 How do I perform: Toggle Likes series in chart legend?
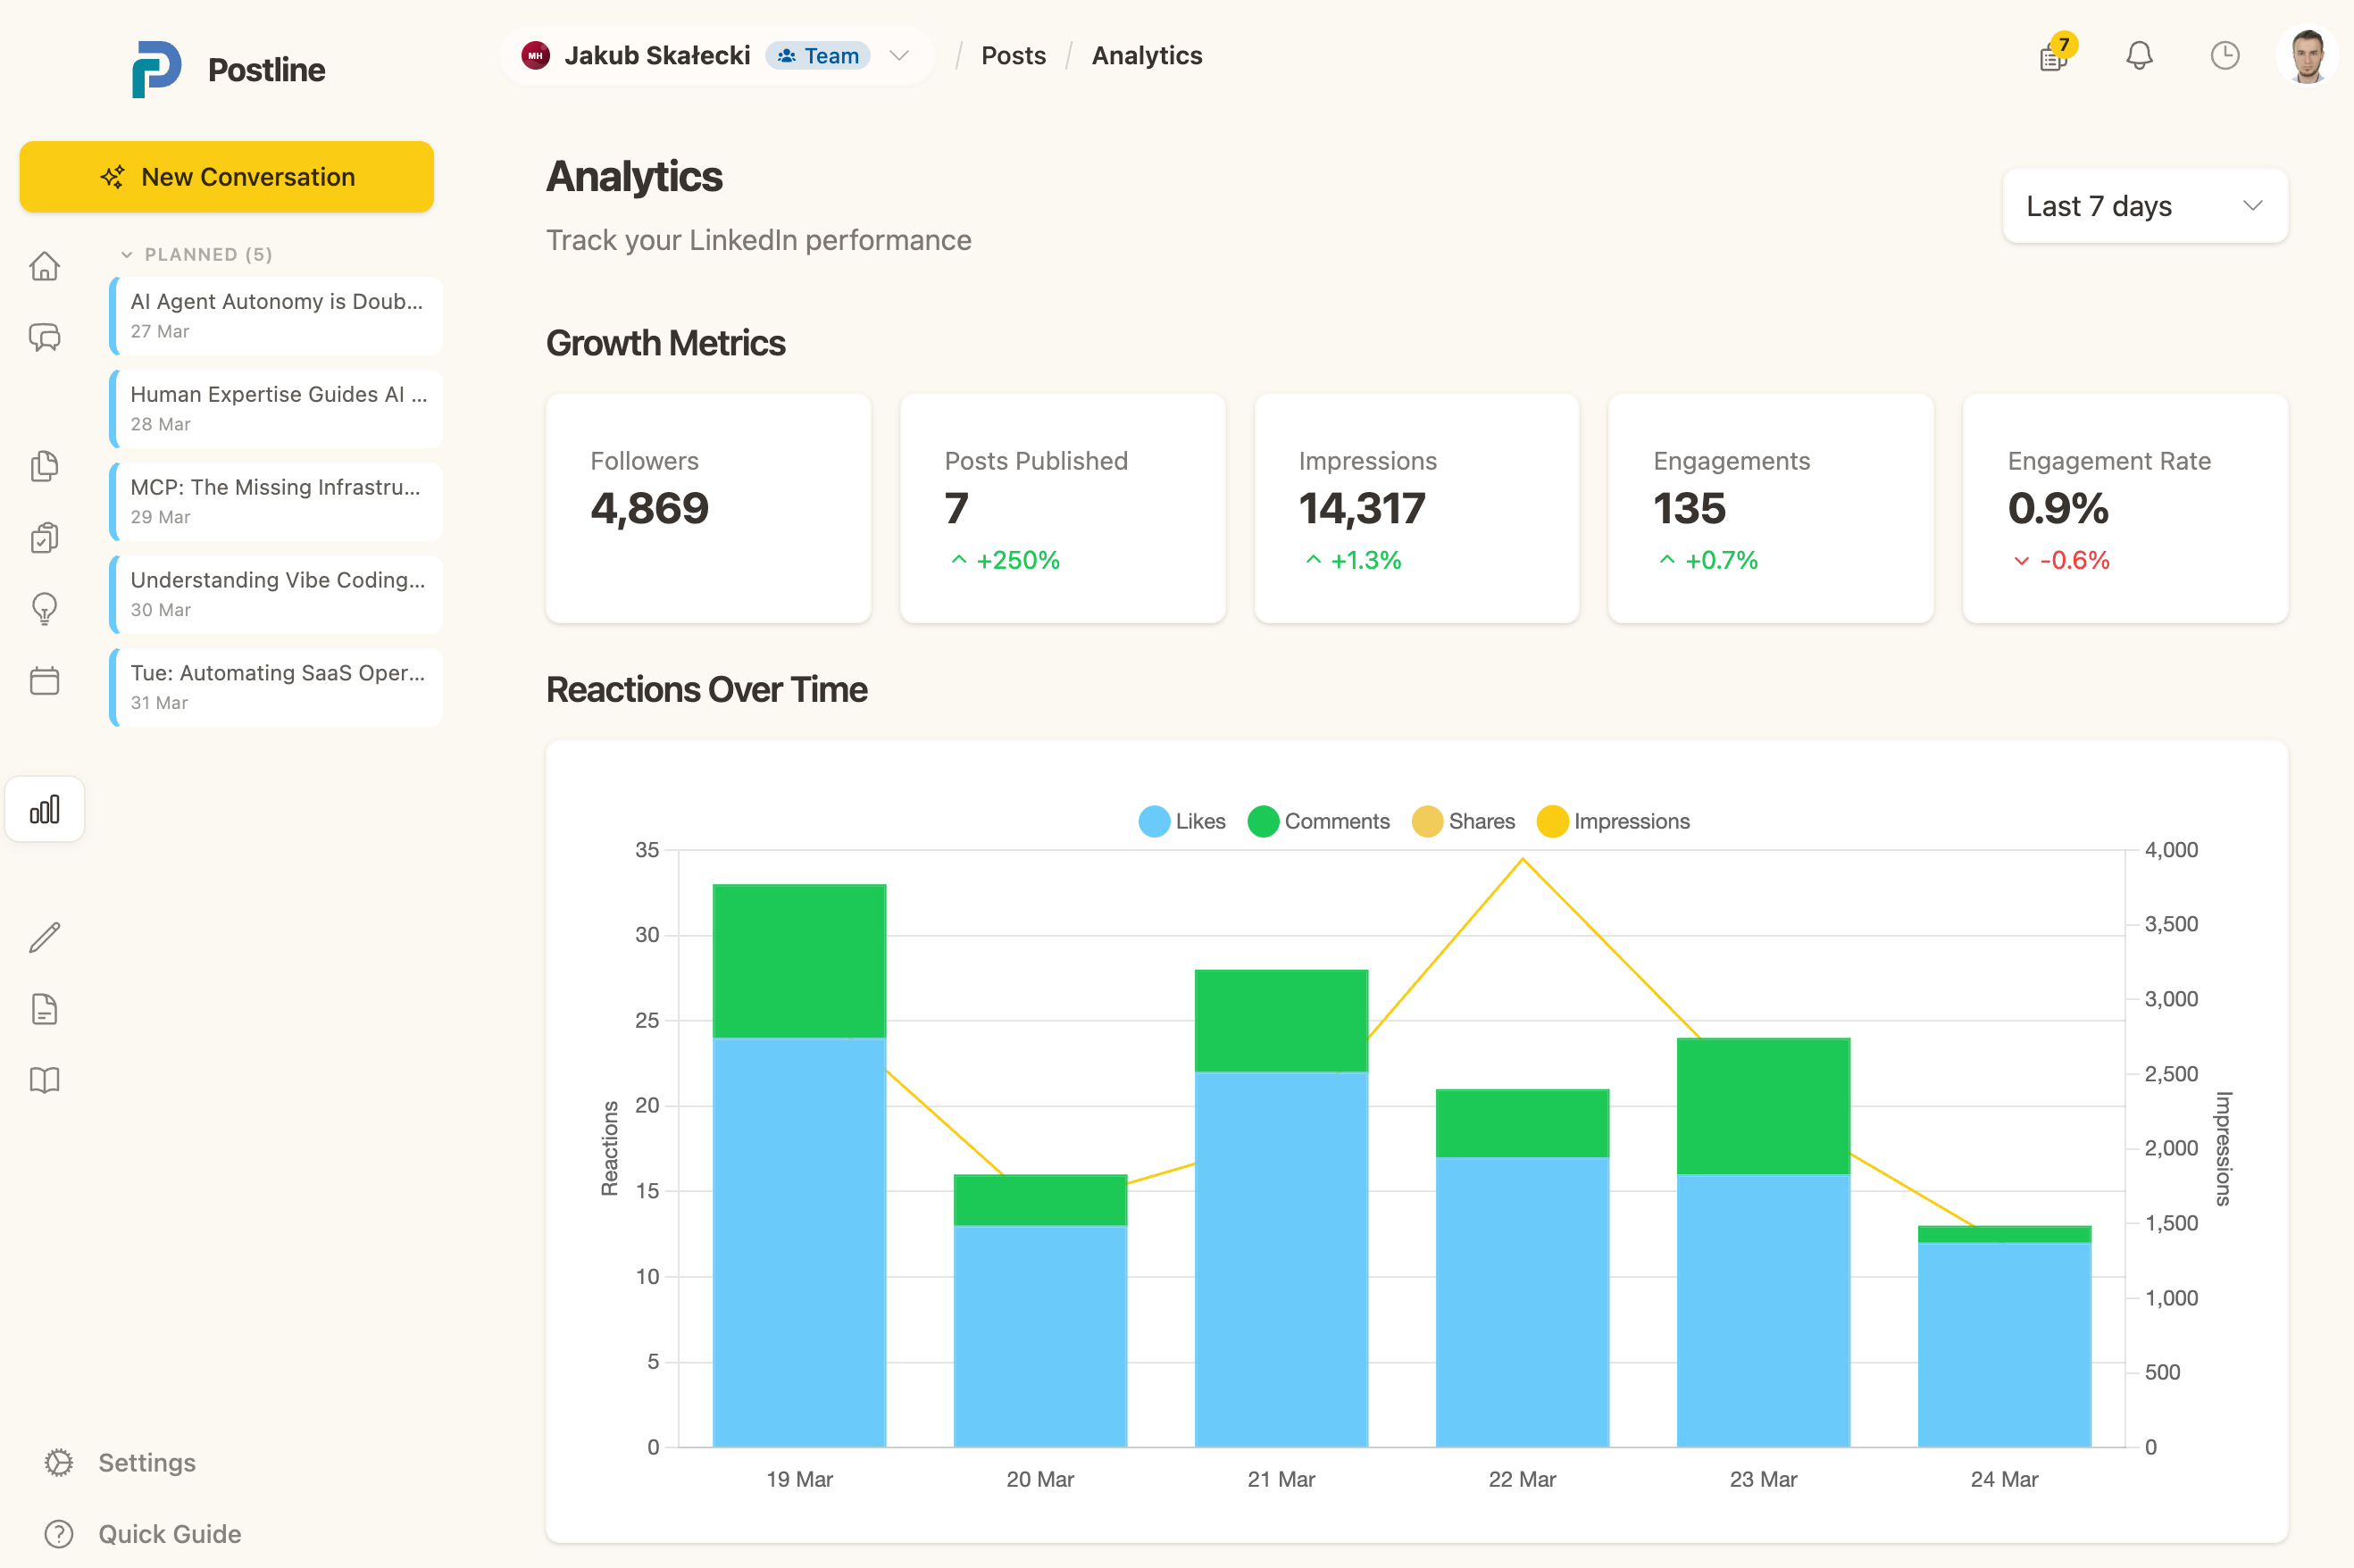pos(1182,821)
